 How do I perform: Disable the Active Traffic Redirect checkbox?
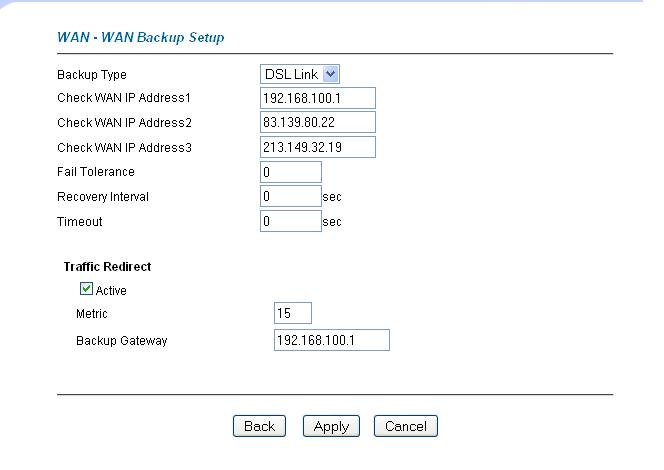click(x=86, y=291)
